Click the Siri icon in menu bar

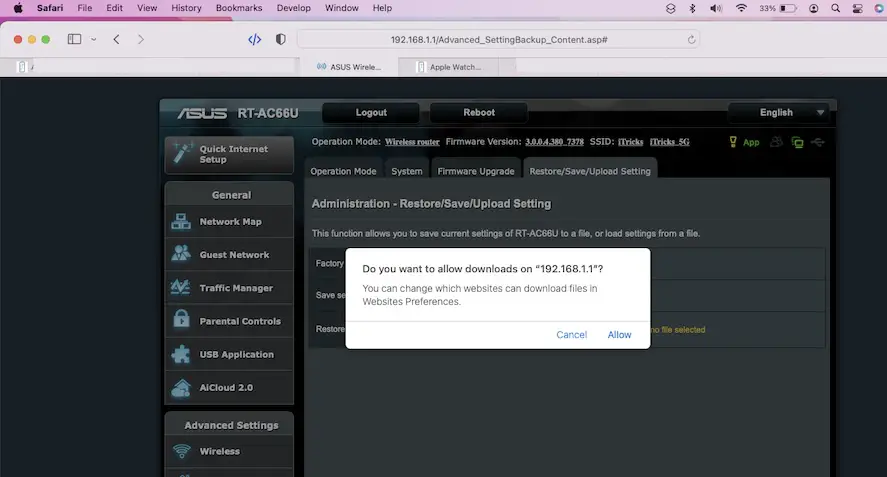[x=878, y=8]
